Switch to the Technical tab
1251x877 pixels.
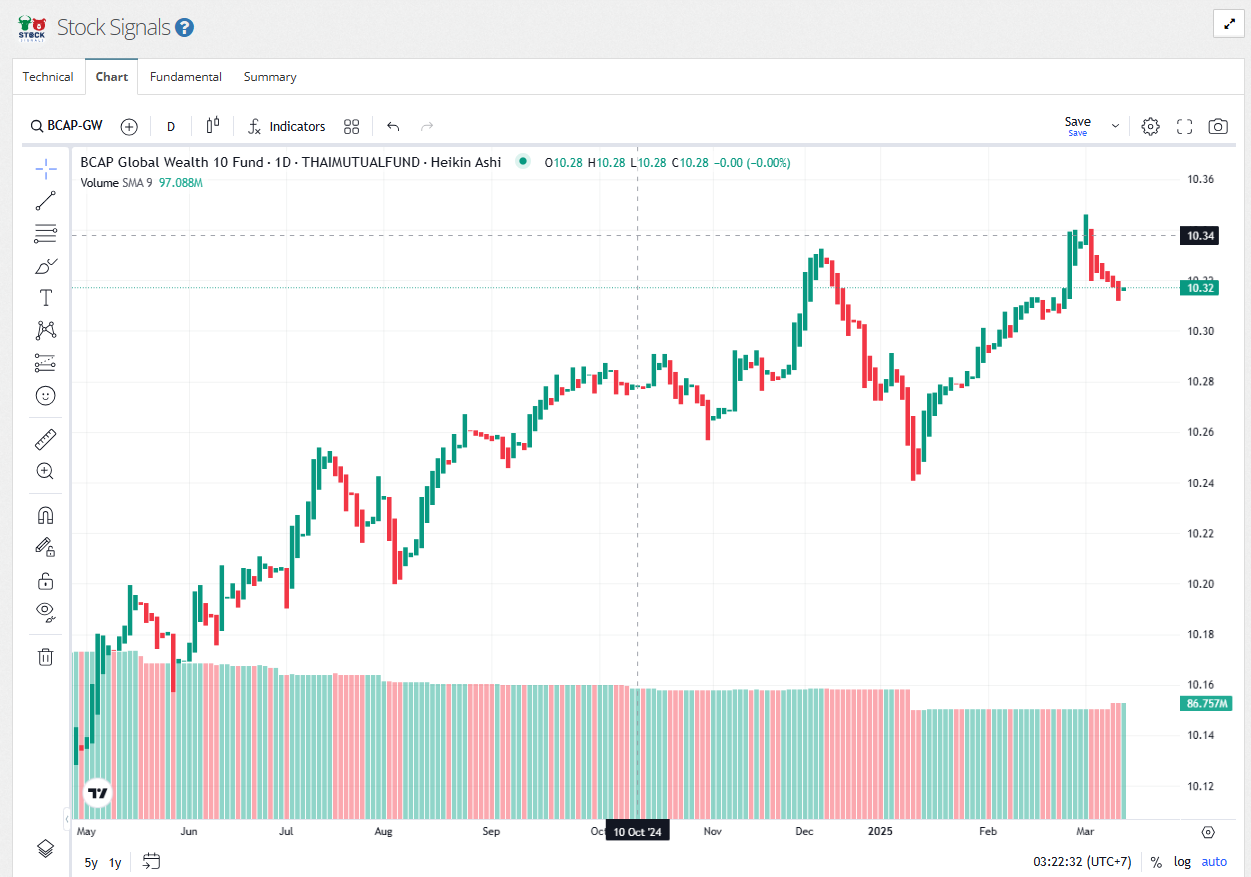coord(48,77)
